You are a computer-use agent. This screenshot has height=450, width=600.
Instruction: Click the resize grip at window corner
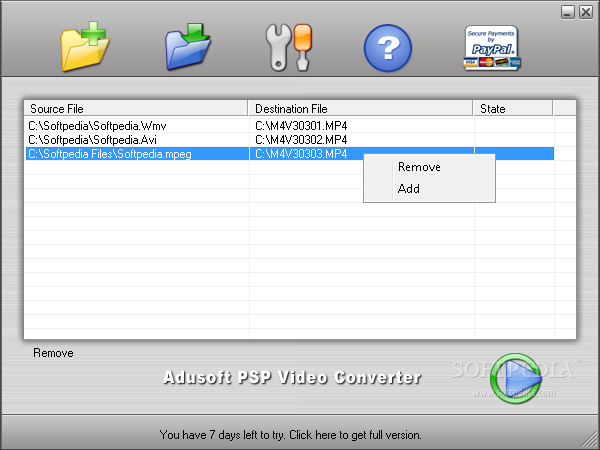click(590, 440)
